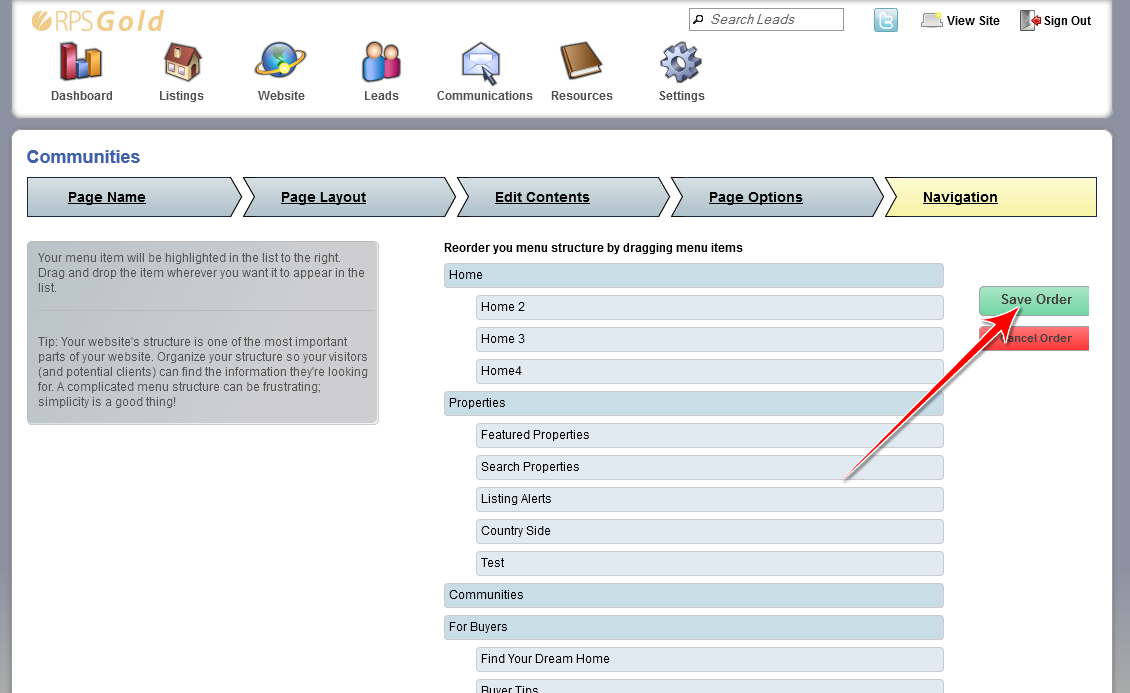This screenshot has width=1130, height=693.
Task: Click the Website label
Action: pos(281,96)
